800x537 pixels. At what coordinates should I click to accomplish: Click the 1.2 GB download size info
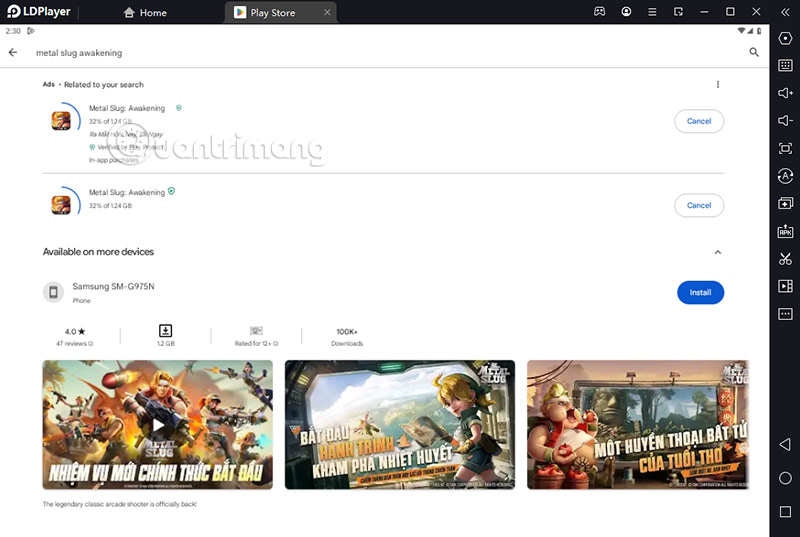[165, 336]
